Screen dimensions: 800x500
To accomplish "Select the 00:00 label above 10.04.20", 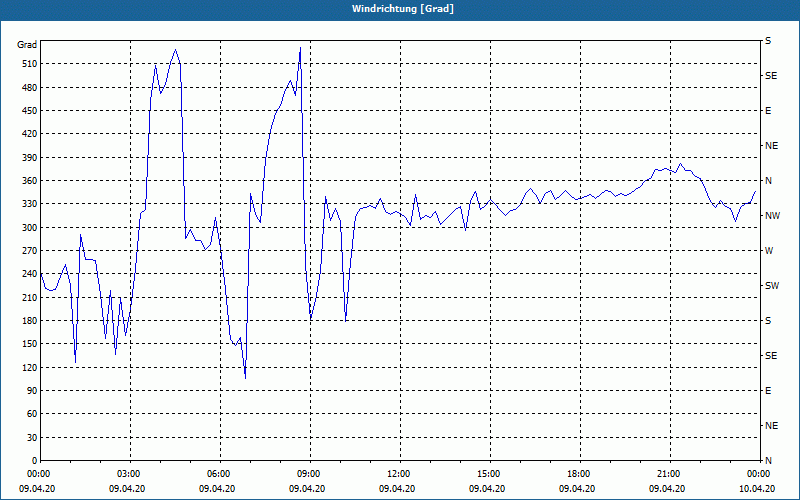I will (759, 473).
